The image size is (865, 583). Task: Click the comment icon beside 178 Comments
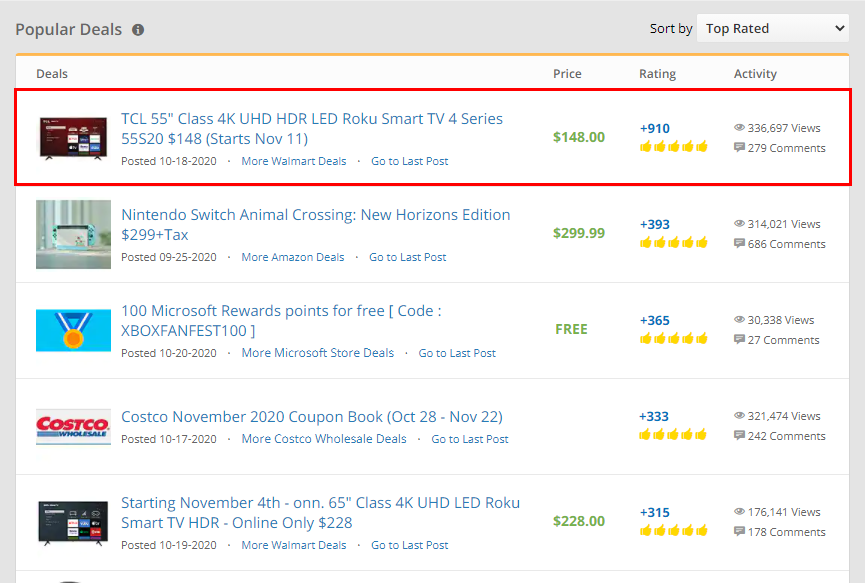click(739, 531)
